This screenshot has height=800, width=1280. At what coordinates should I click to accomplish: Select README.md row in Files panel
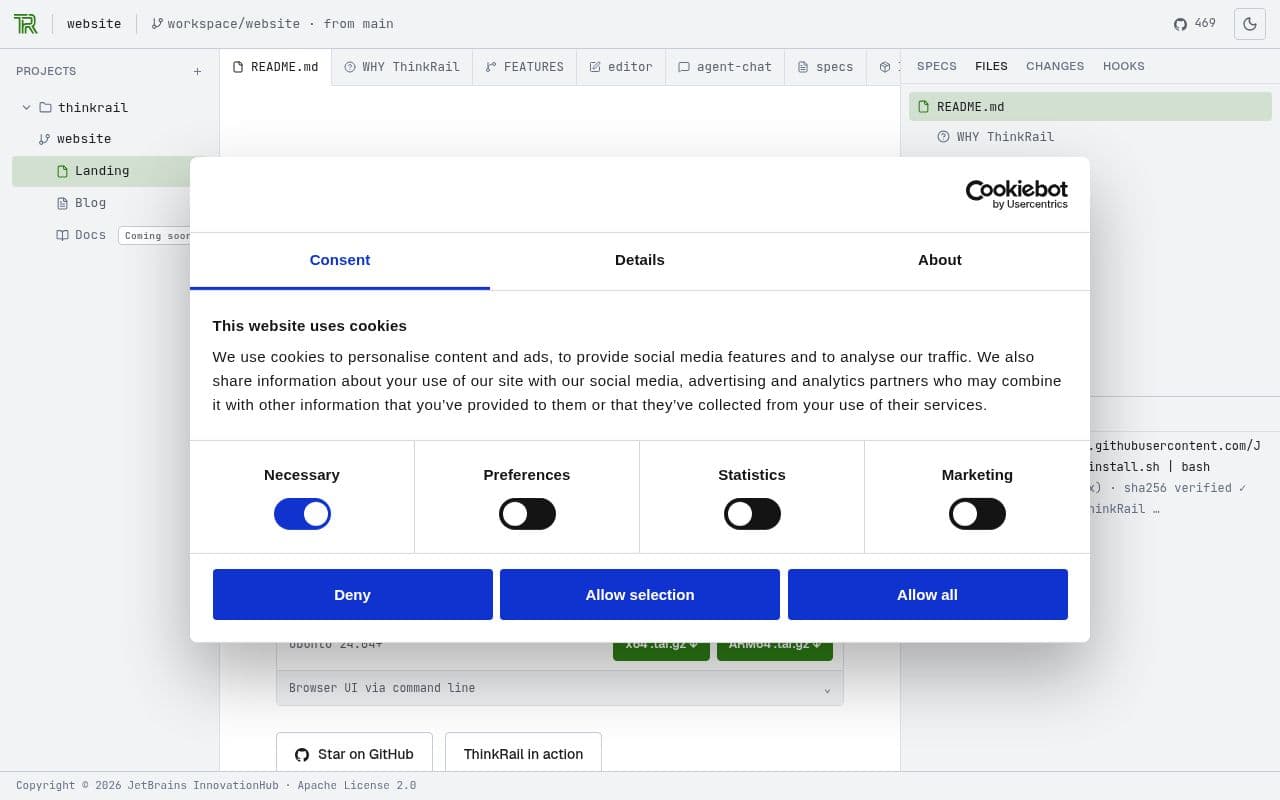pos(1090,107)
